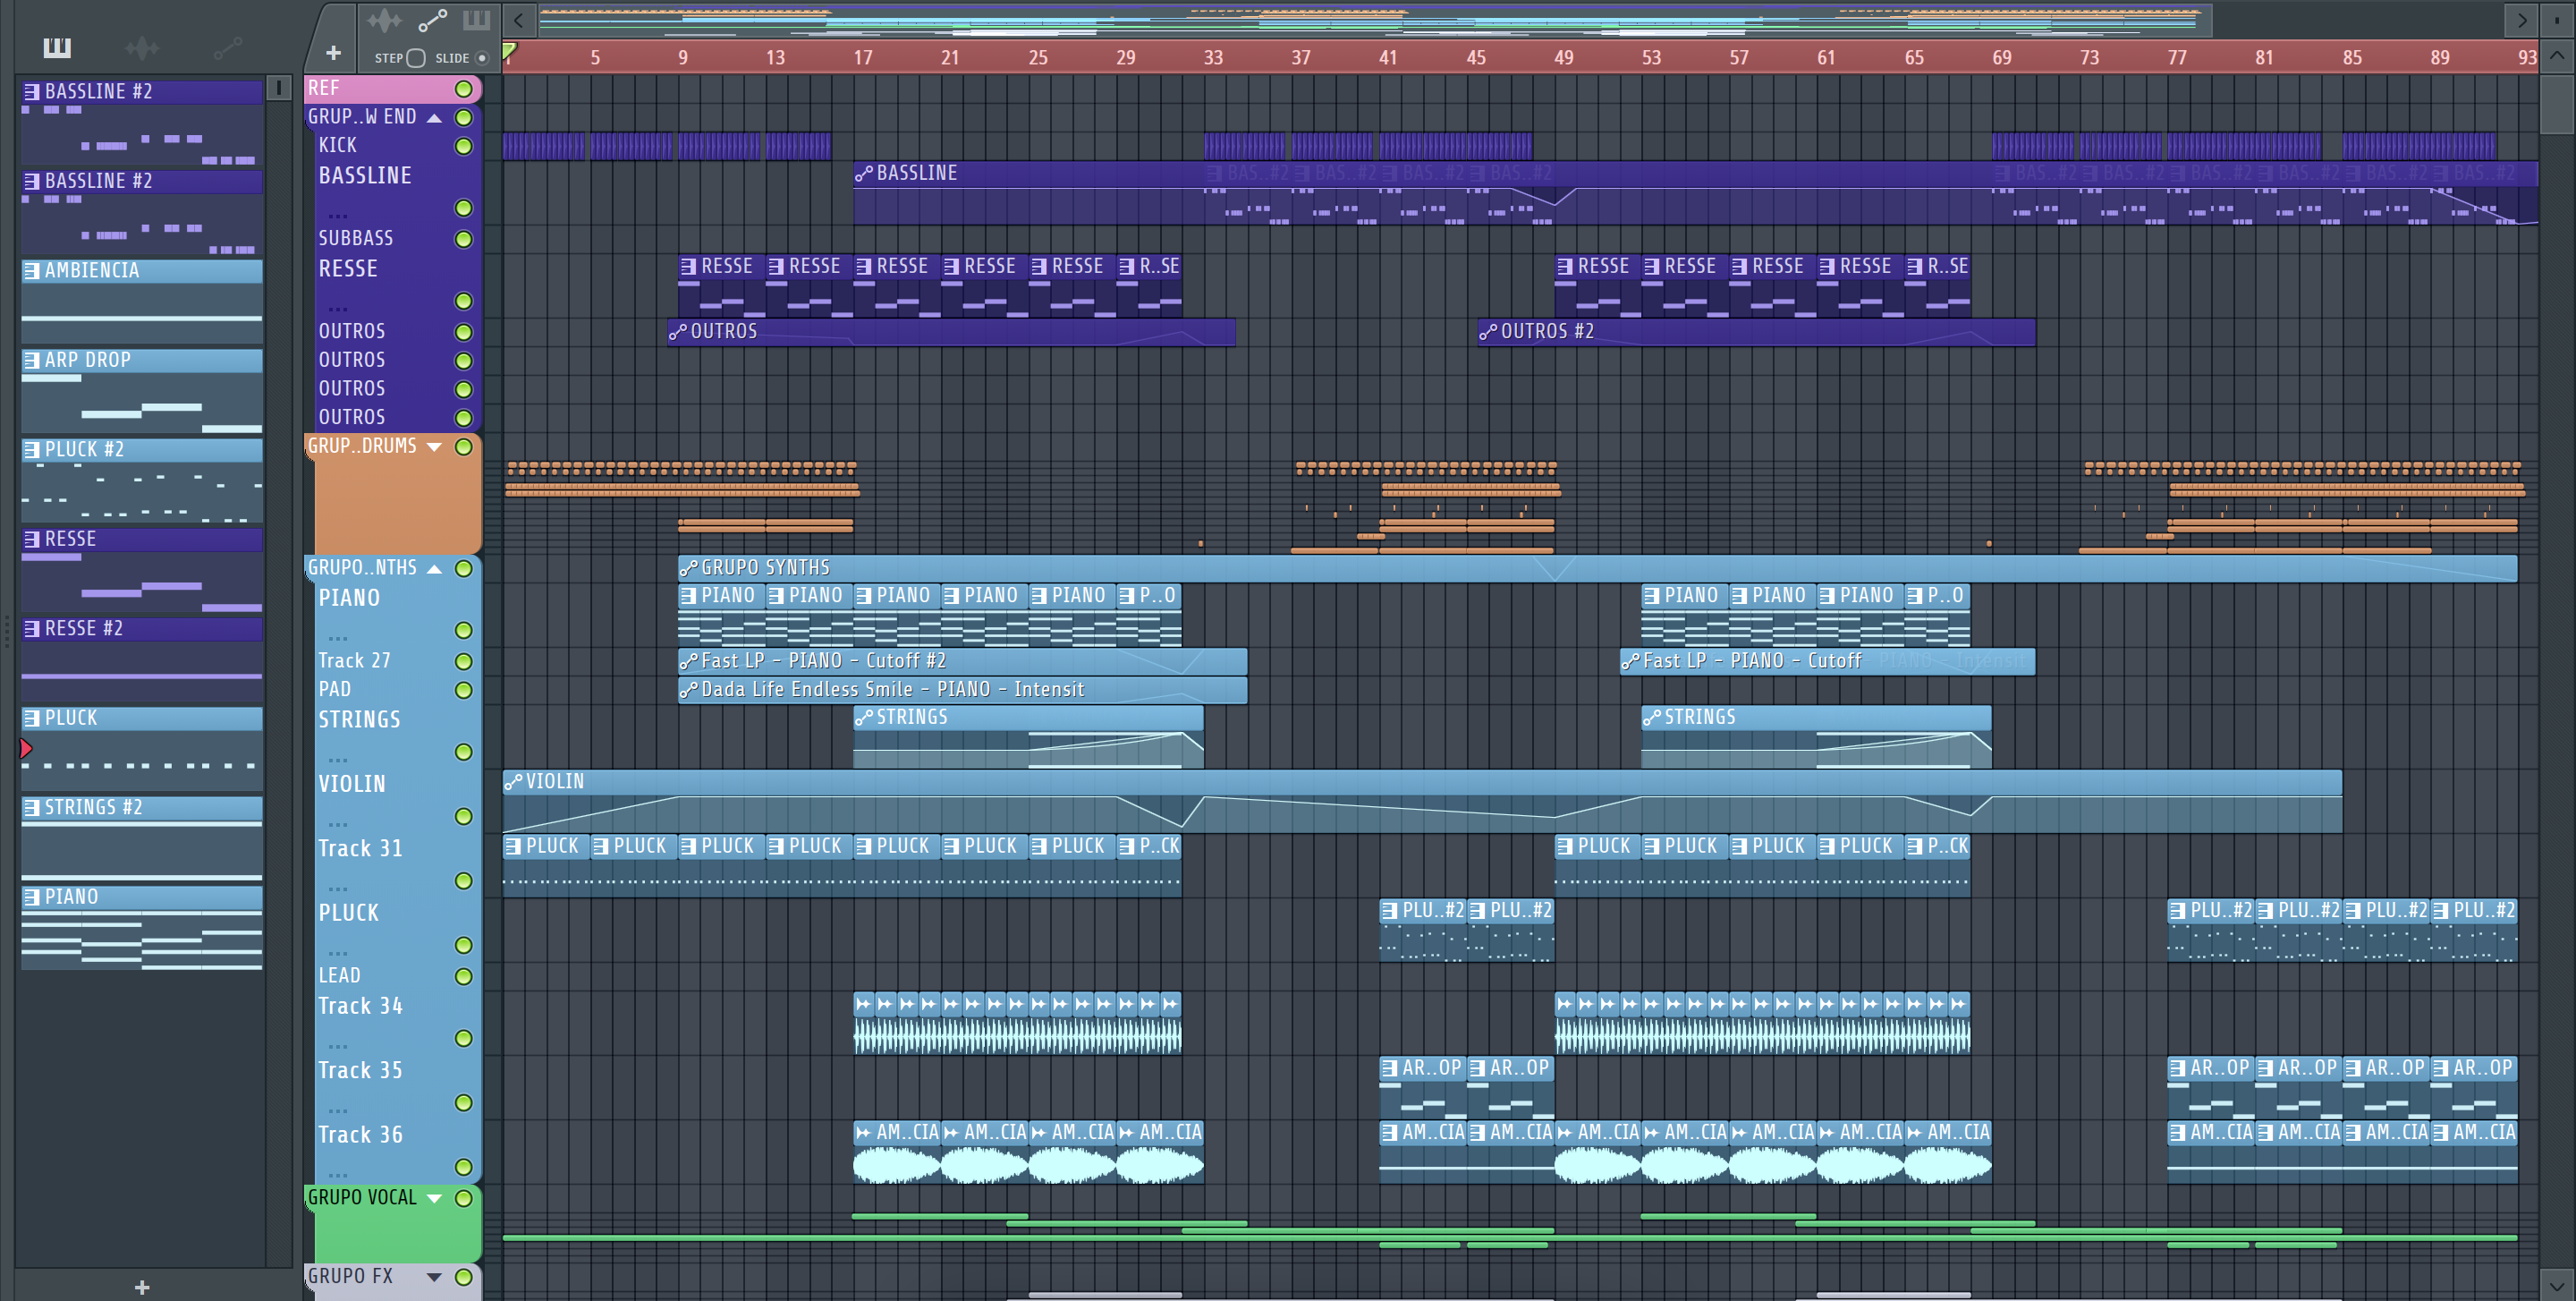Mute the REF track
Screen dimensions: 2576x1301
pos(463,89)
